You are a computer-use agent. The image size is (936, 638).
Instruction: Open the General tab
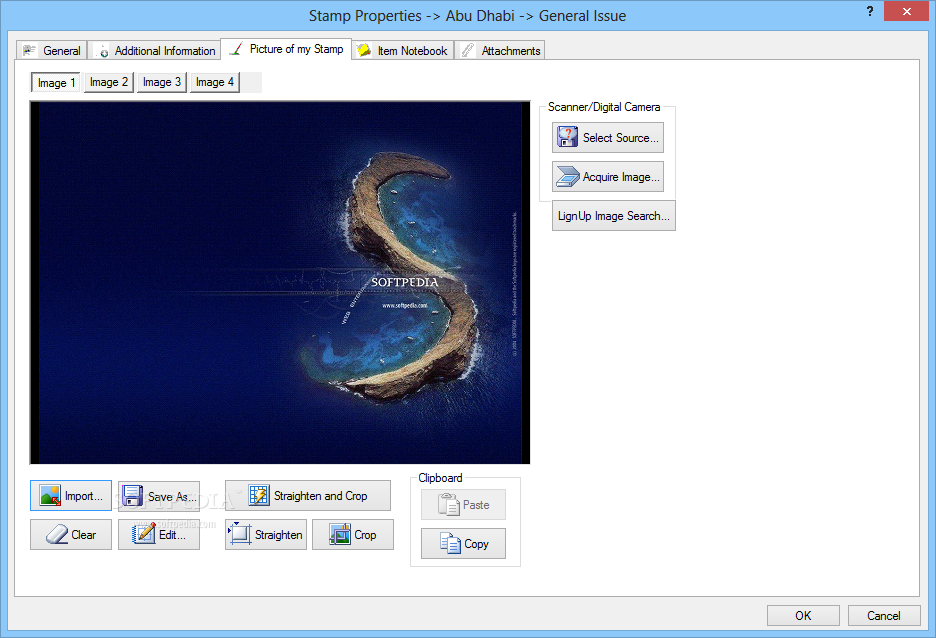(53, 51)
